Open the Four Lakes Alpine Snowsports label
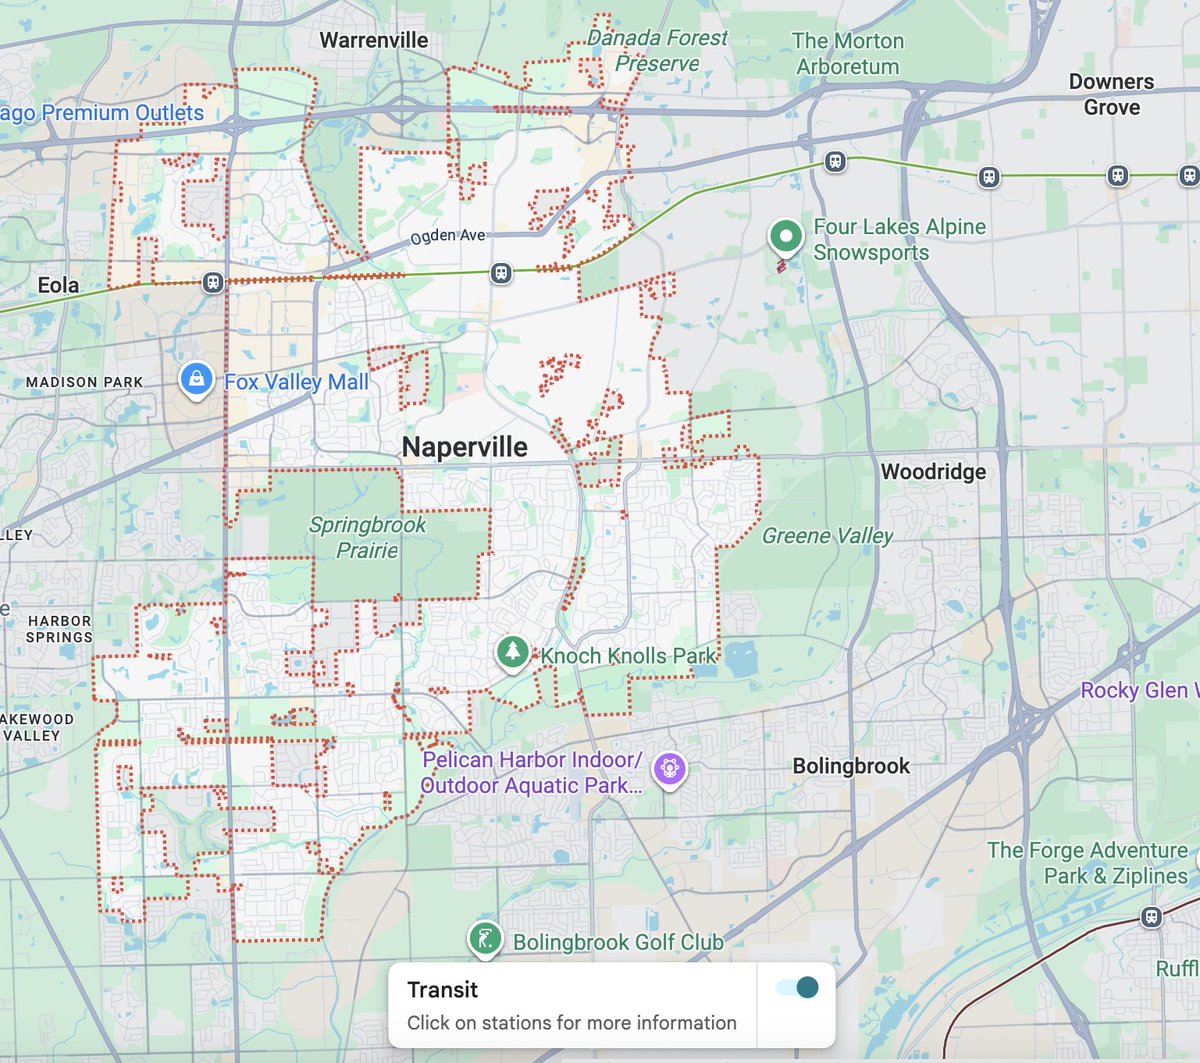This screenshot has height=1063, width=1200. [899, 239]
